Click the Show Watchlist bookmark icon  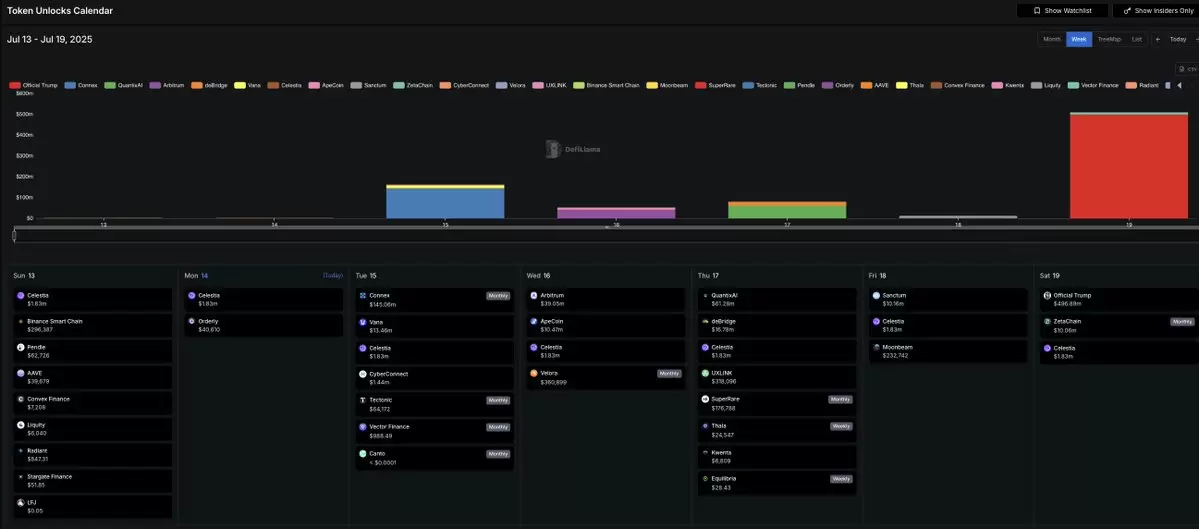1037,11
